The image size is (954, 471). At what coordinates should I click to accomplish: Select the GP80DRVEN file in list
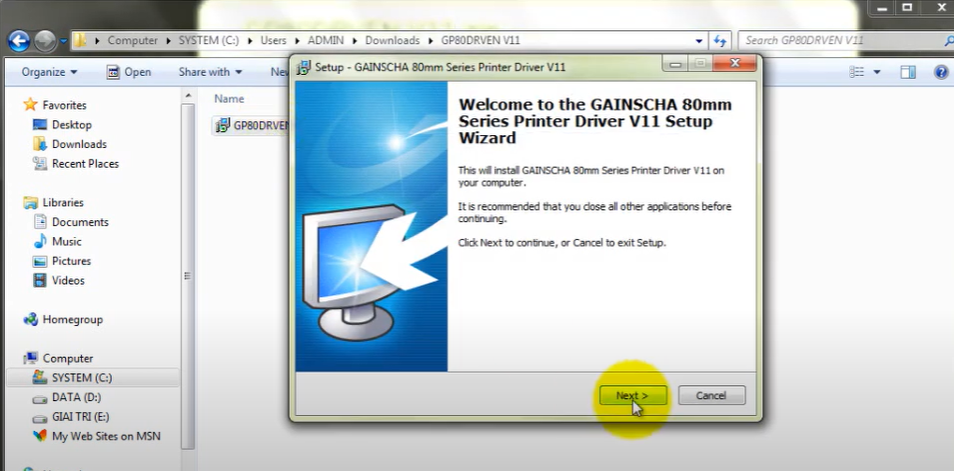pos(251,125)
